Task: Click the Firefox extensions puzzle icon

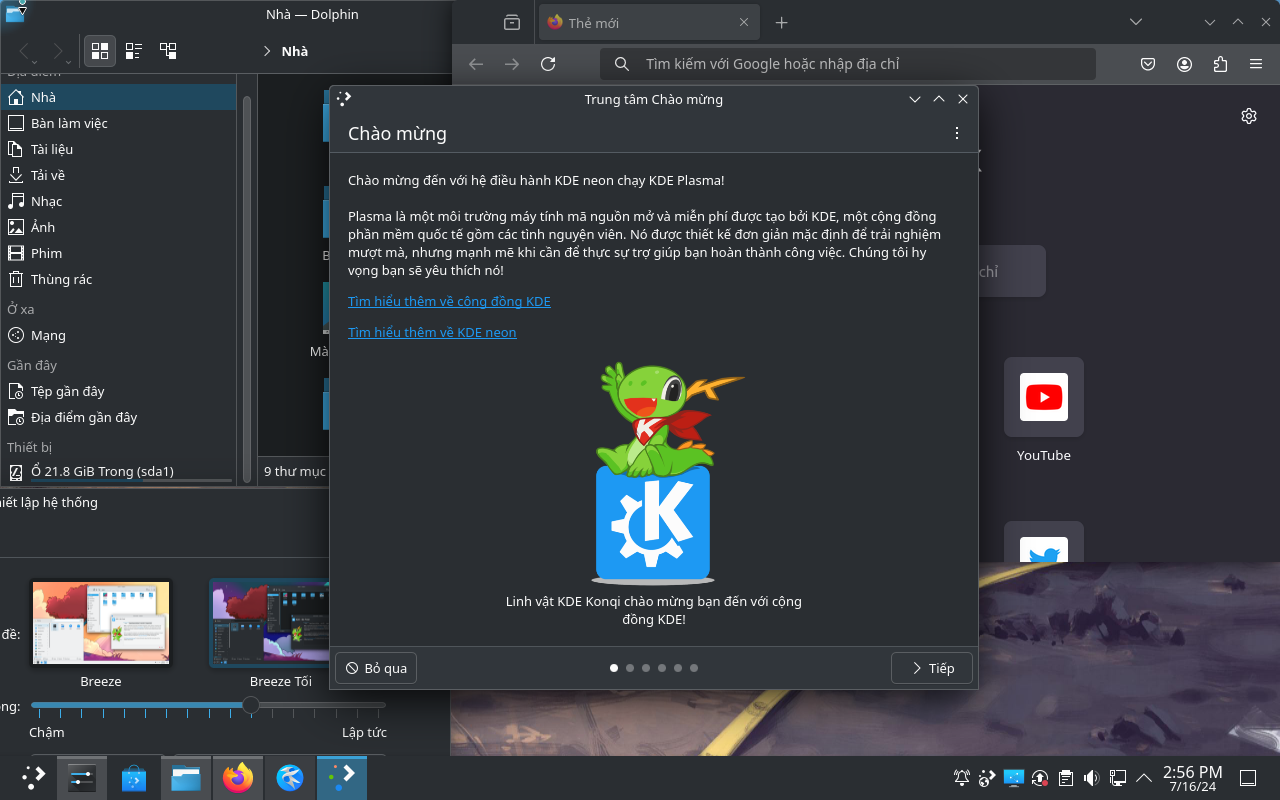Action: point(1220,63)
